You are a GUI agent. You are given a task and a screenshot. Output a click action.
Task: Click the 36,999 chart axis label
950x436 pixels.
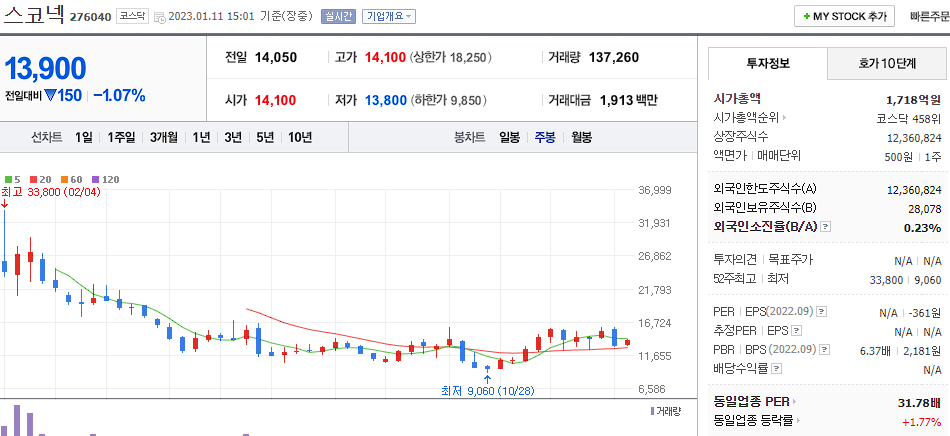(654, 190)
